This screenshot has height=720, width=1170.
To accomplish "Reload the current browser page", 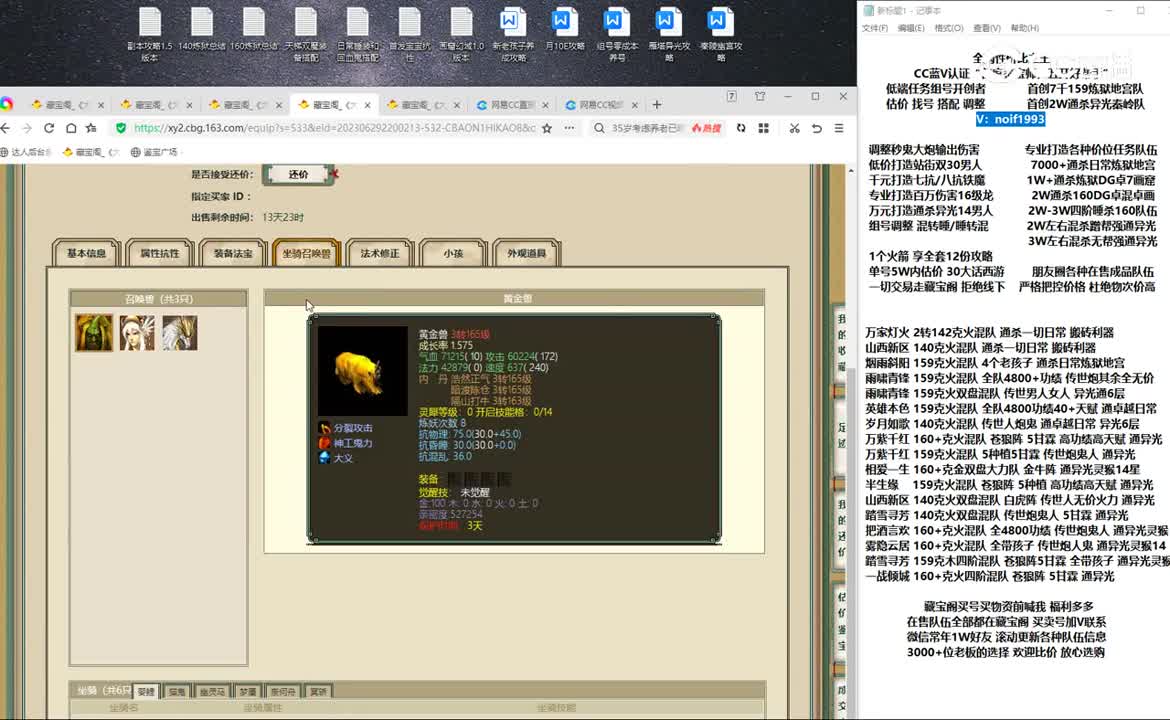I will point(49,128).
